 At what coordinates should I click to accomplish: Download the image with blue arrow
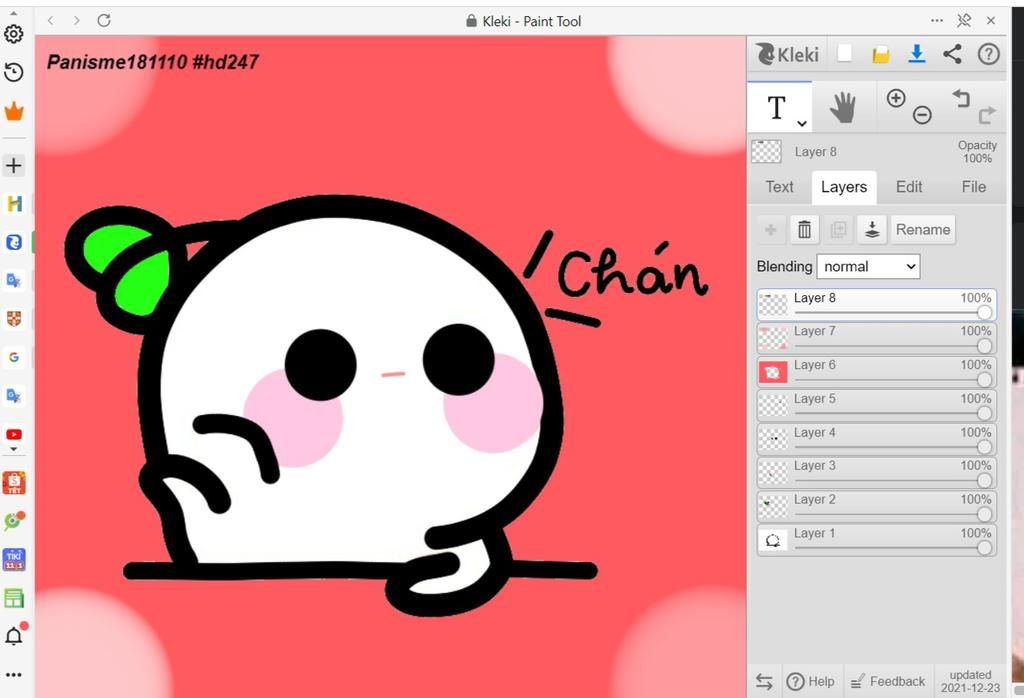pyautogui.click(x=917, y=54)
